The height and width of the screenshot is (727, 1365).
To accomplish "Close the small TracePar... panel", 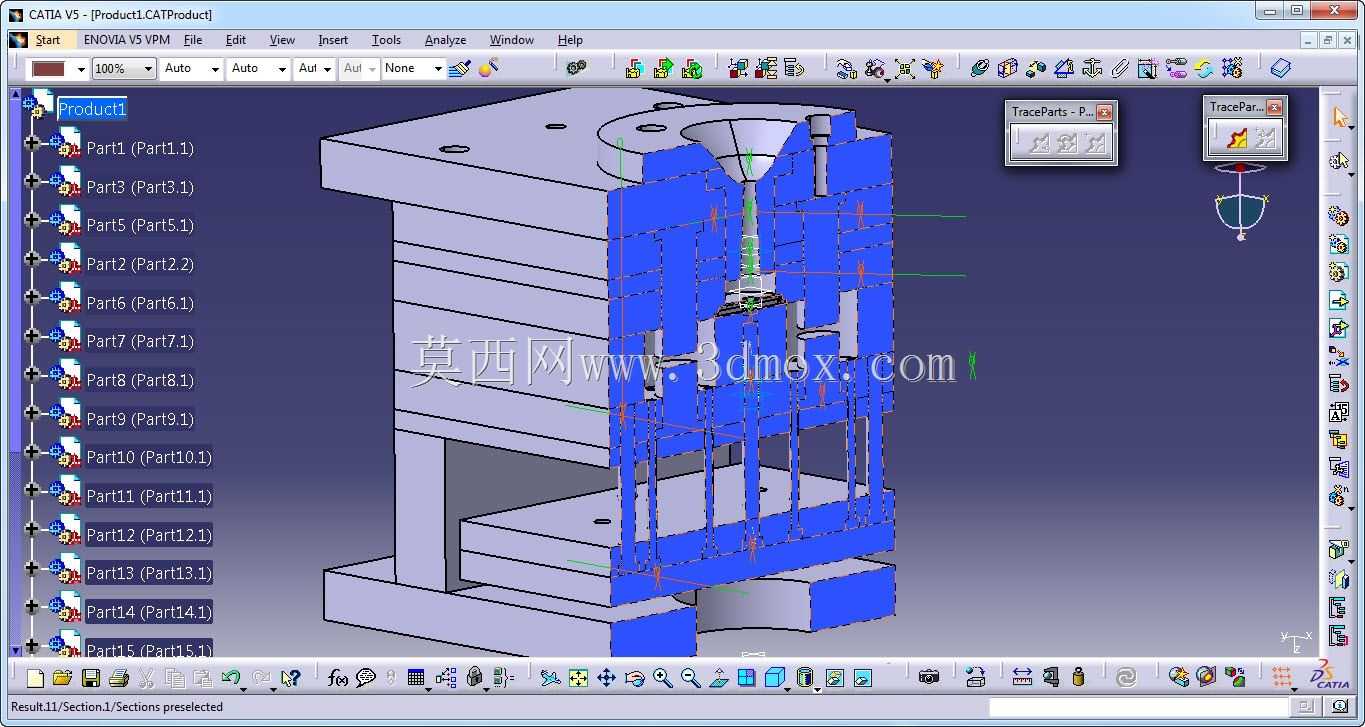I will [1274, 107].
